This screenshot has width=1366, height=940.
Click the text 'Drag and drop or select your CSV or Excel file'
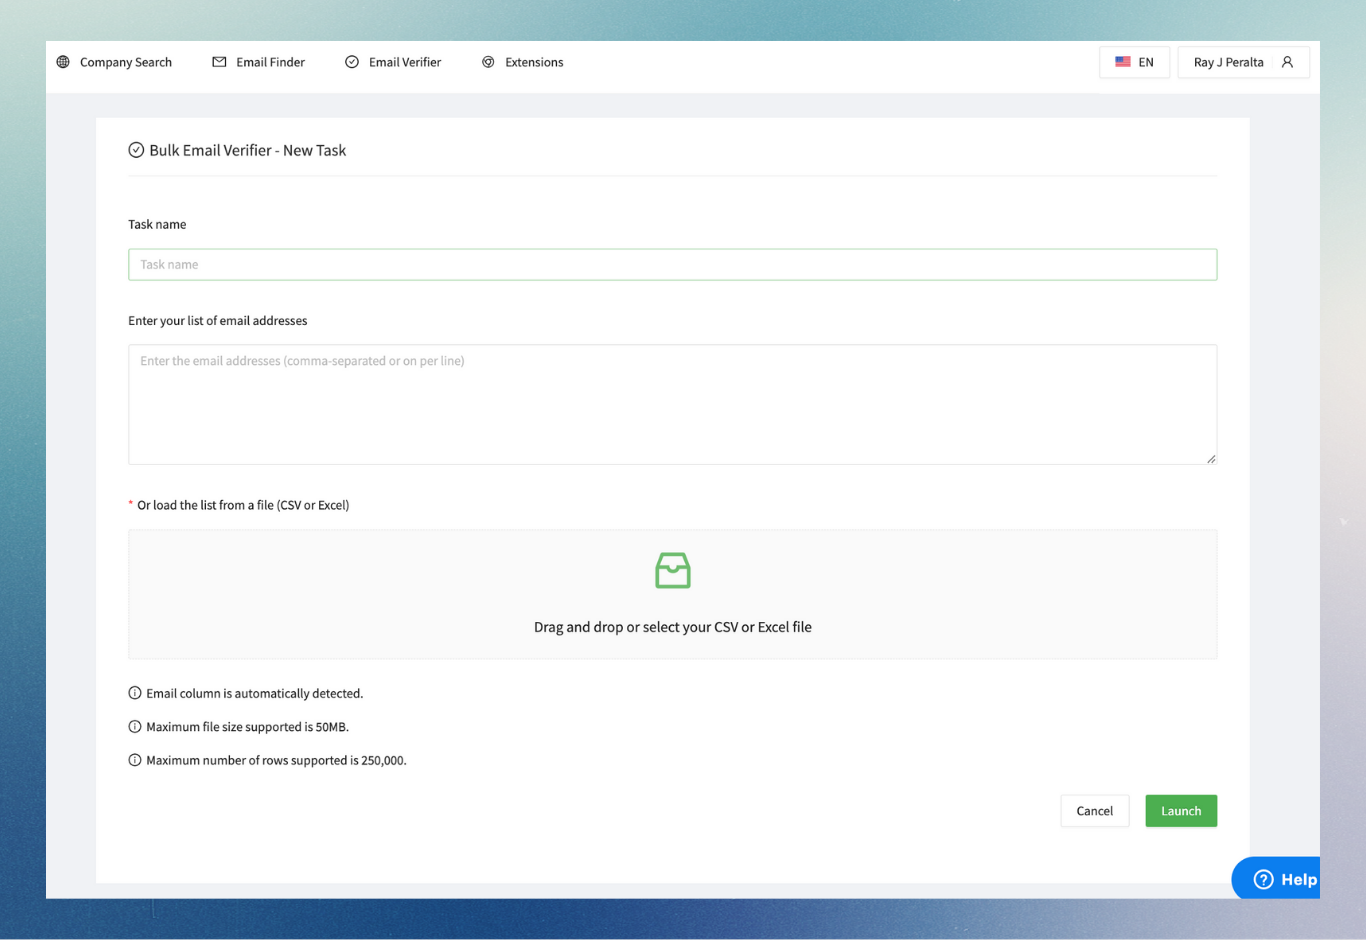(x=673, y=627)
